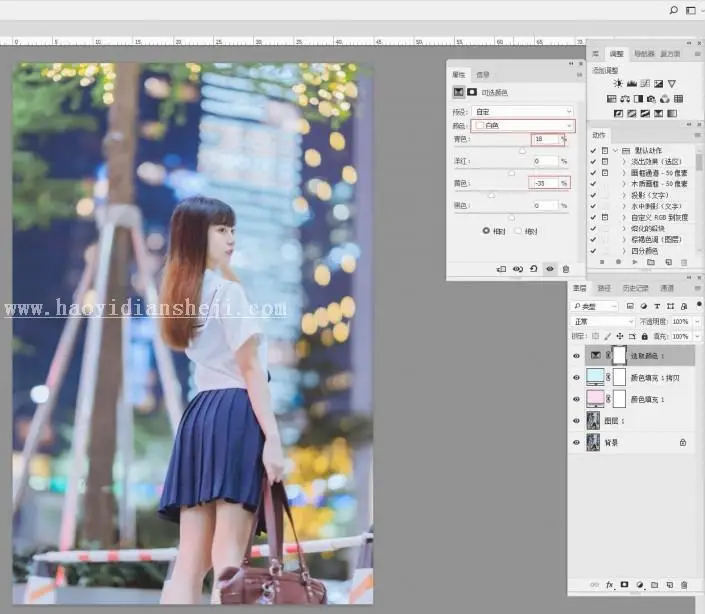Hide the Color Fill 1 copy layer
Viewport: 705px width, 614px height.
[577, 378]
